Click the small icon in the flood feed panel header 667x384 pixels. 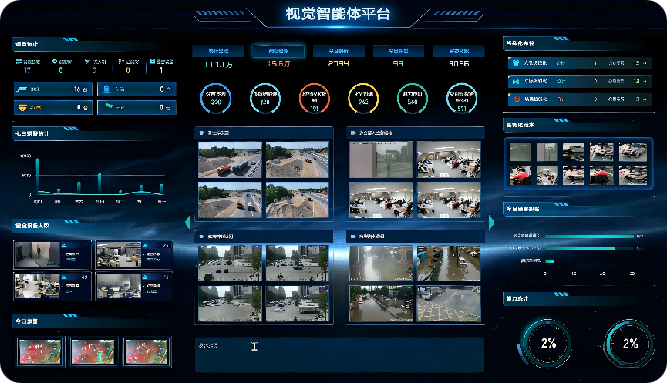coord(353,236)
